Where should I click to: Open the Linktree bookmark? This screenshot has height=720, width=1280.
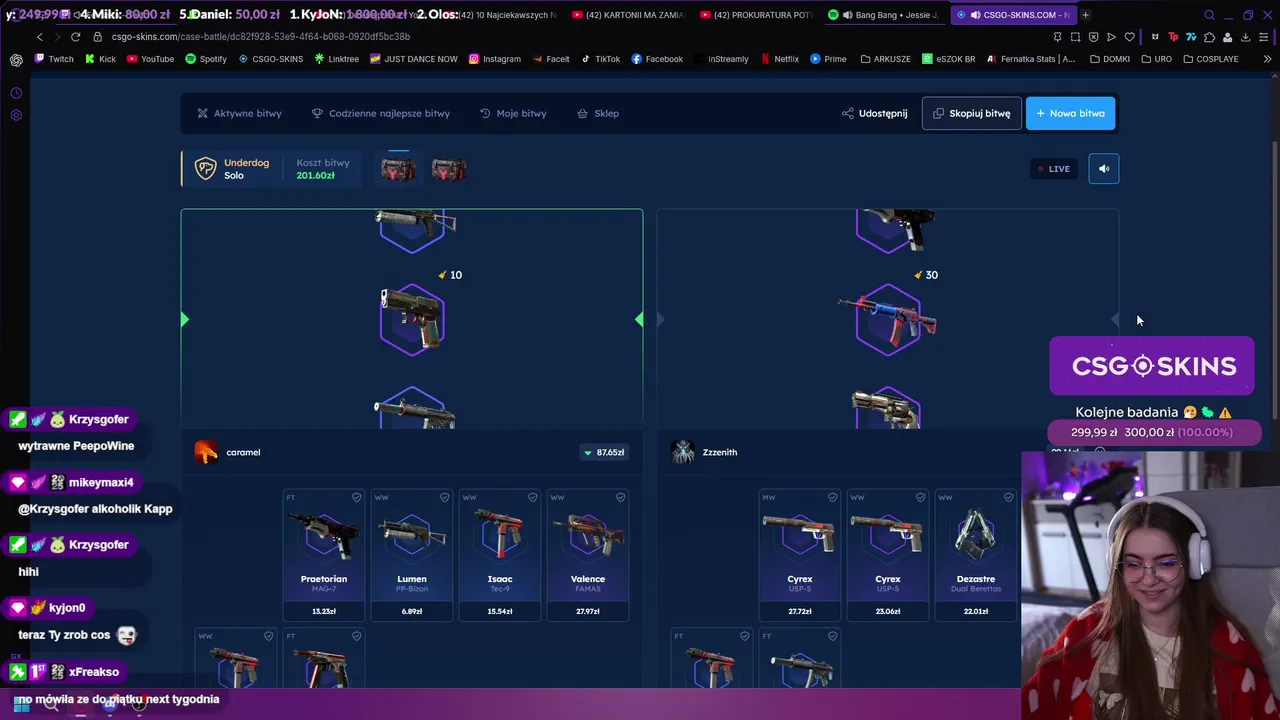pos(337,59)
